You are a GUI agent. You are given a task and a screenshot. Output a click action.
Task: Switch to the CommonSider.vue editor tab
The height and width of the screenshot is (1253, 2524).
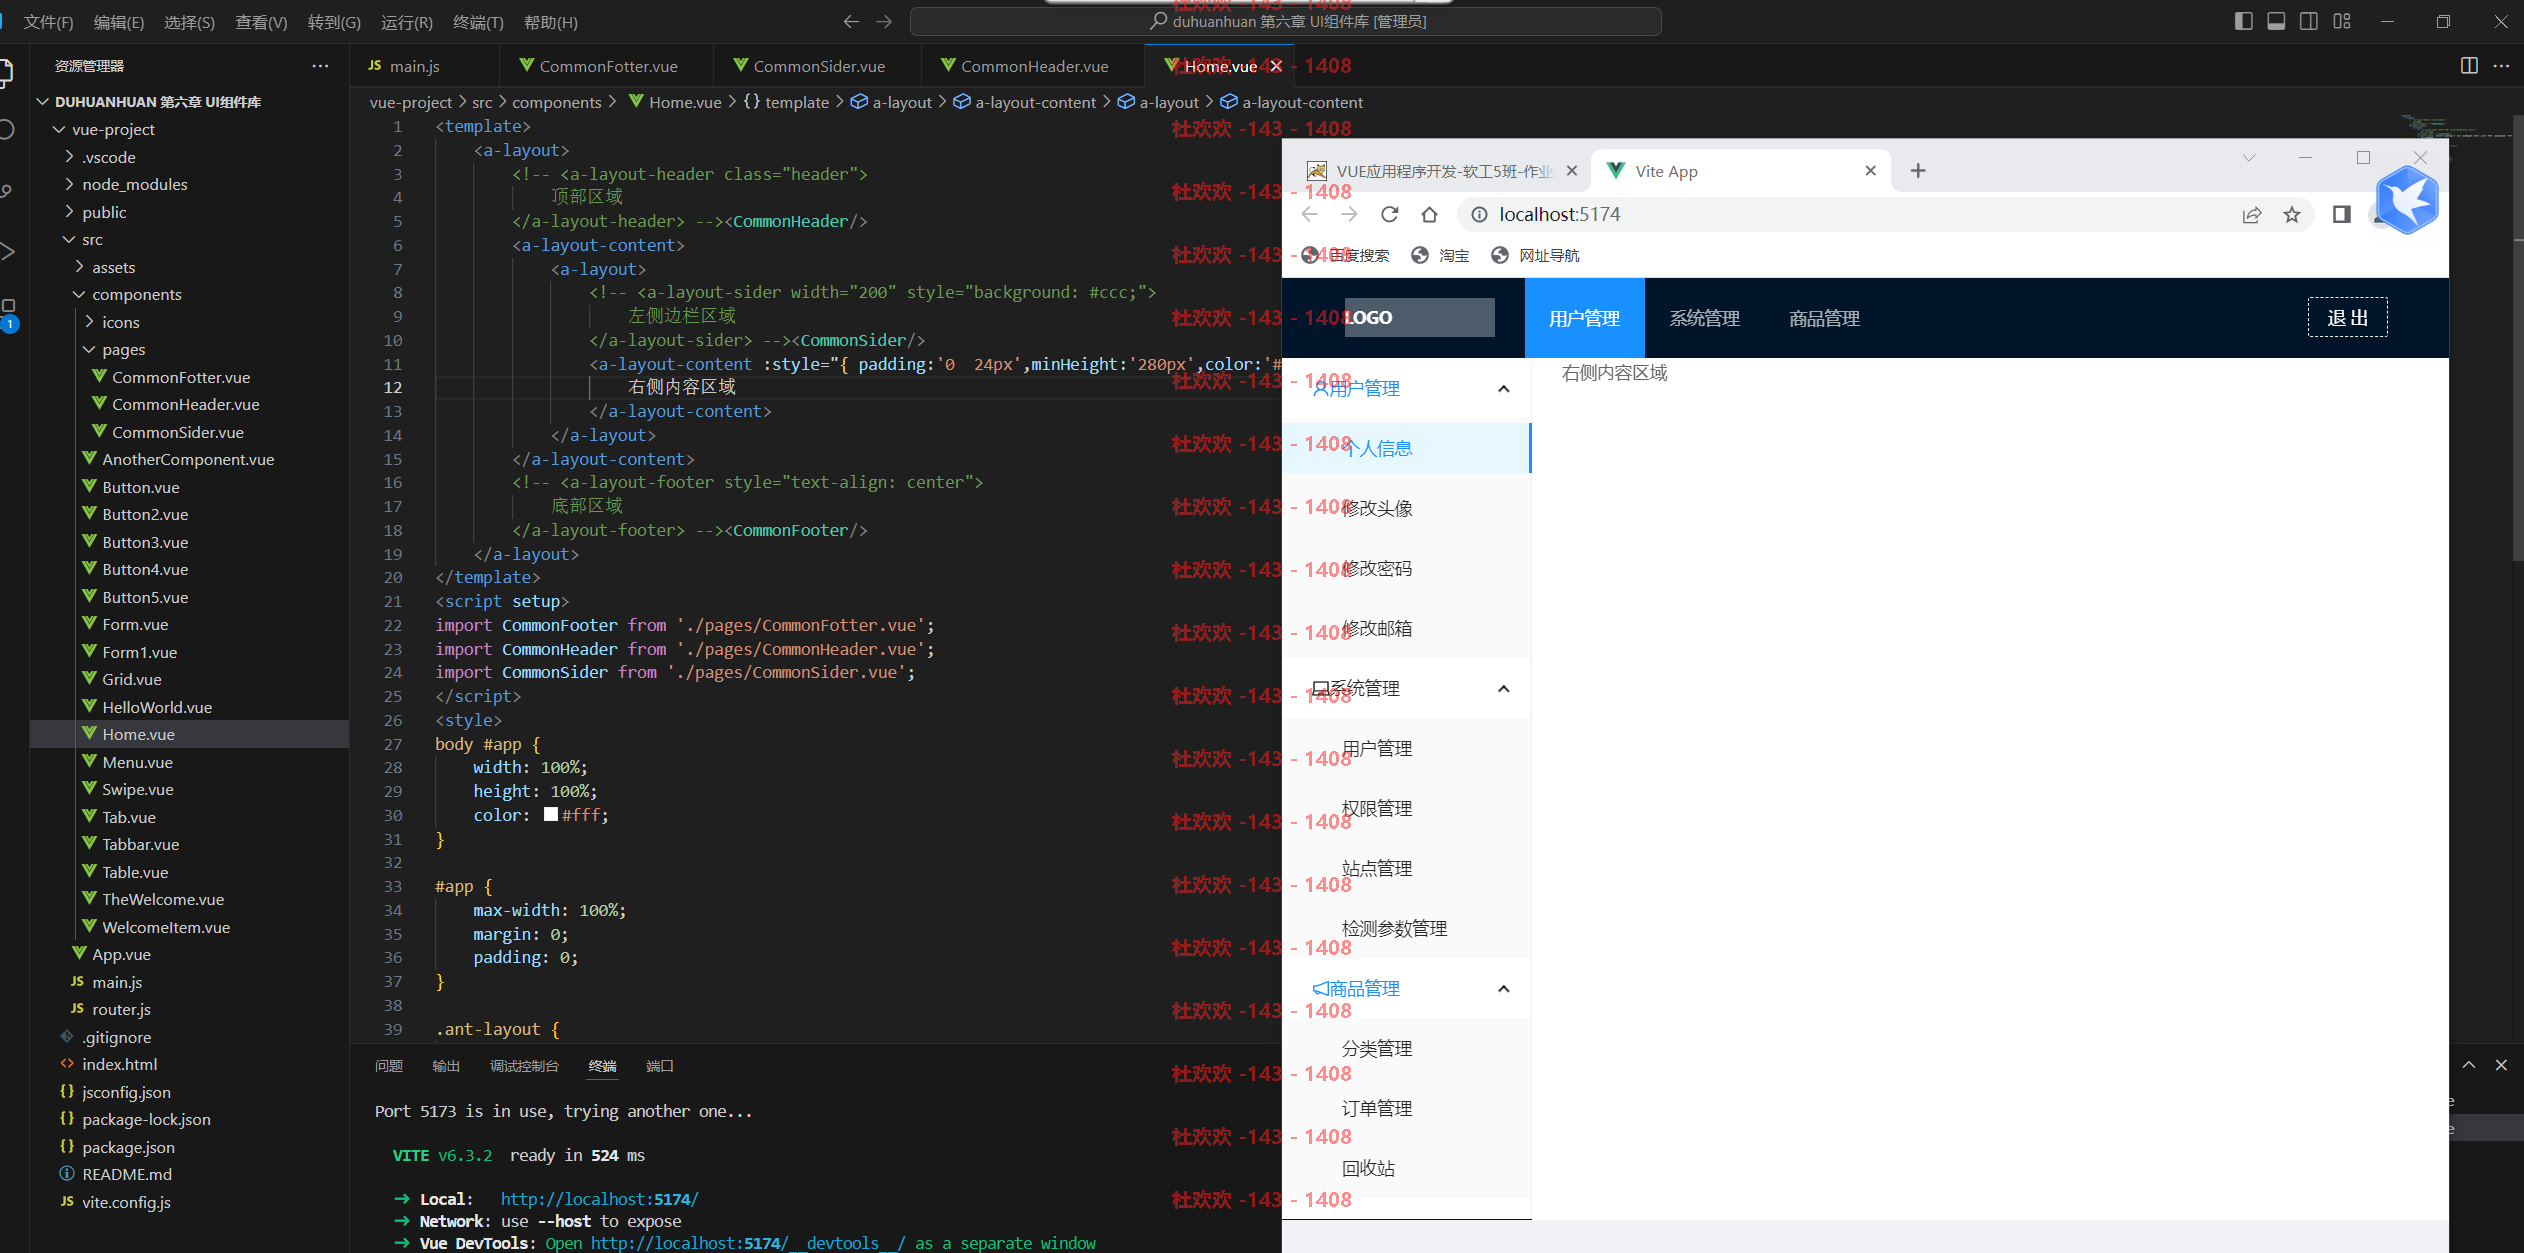coord(818,66)
